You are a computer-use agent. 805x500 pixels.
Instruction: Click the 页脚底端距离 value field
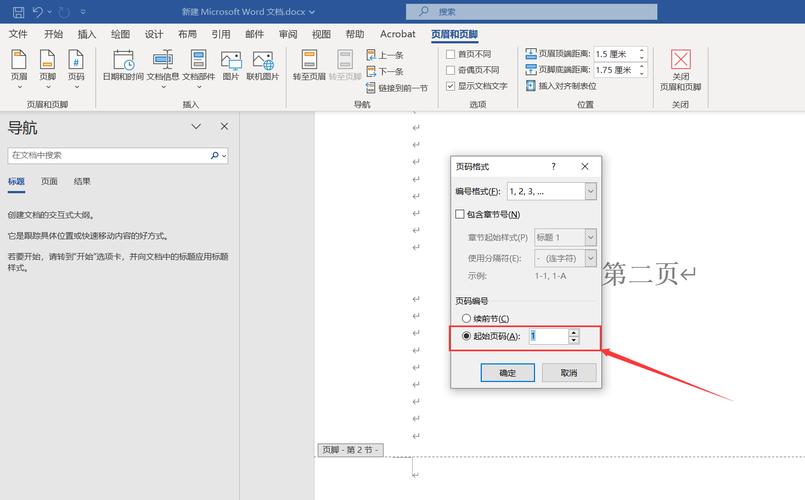click(x=615, y=70)
